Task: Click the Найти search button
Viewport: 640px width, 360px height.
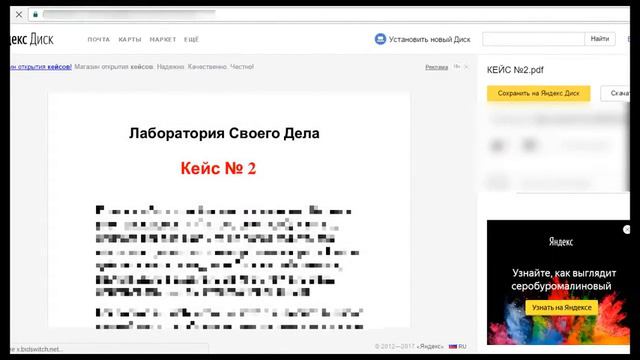Action: coord(600,39)
